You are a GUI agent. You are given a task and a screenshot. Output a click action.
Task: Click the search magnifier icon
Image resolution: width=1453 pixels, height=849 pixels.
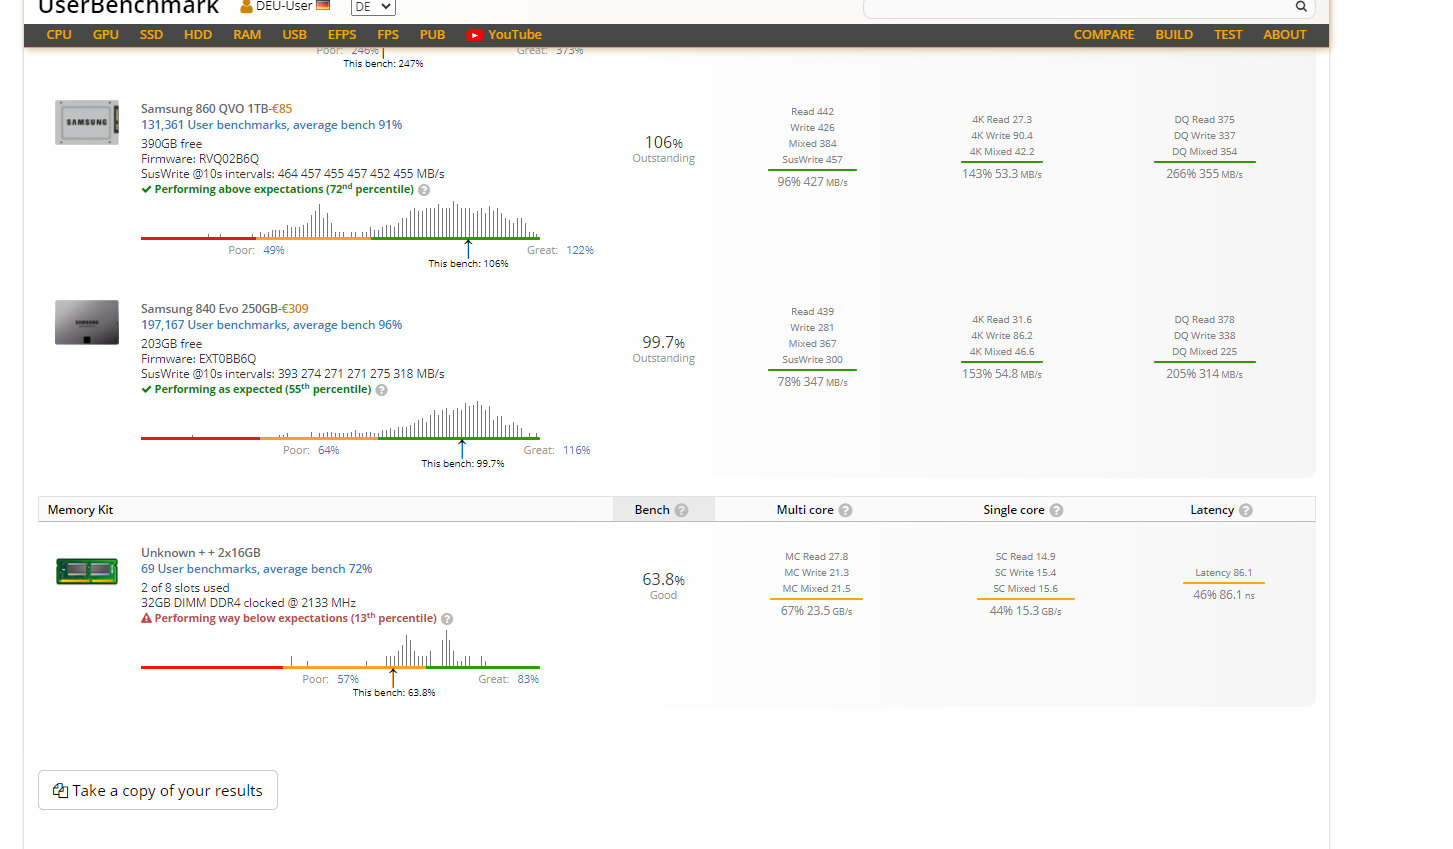coord(1301,6)
